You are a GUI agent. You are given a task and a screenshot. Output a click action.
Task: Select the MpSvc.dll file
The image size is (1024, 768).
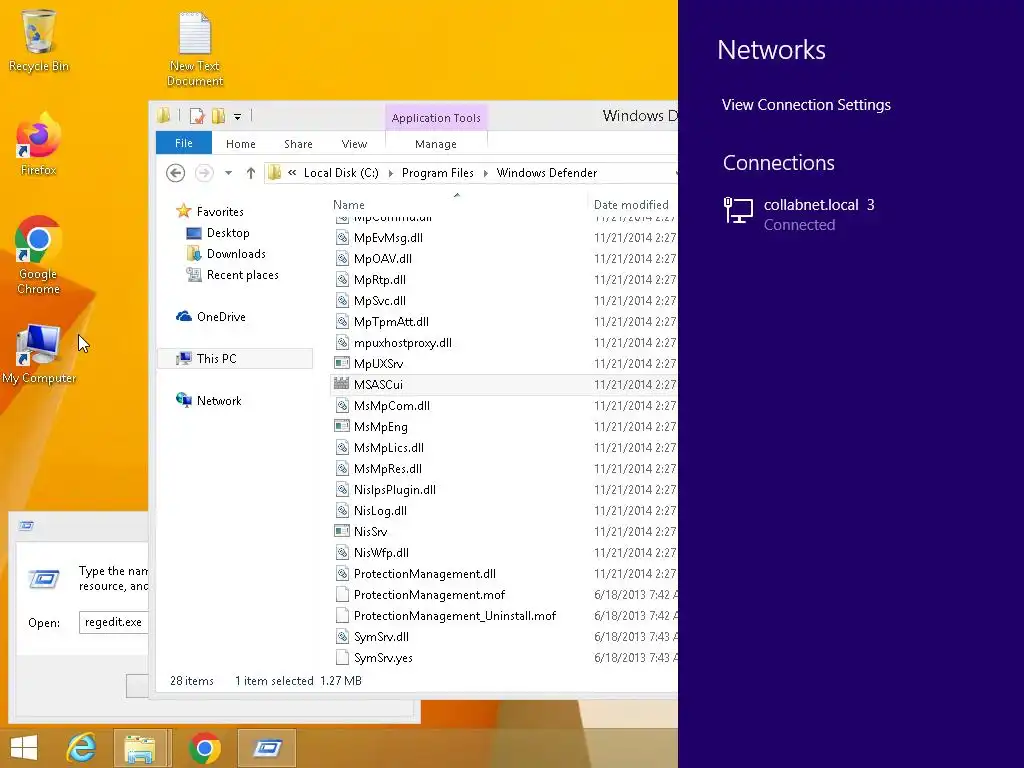click(379, 300)
